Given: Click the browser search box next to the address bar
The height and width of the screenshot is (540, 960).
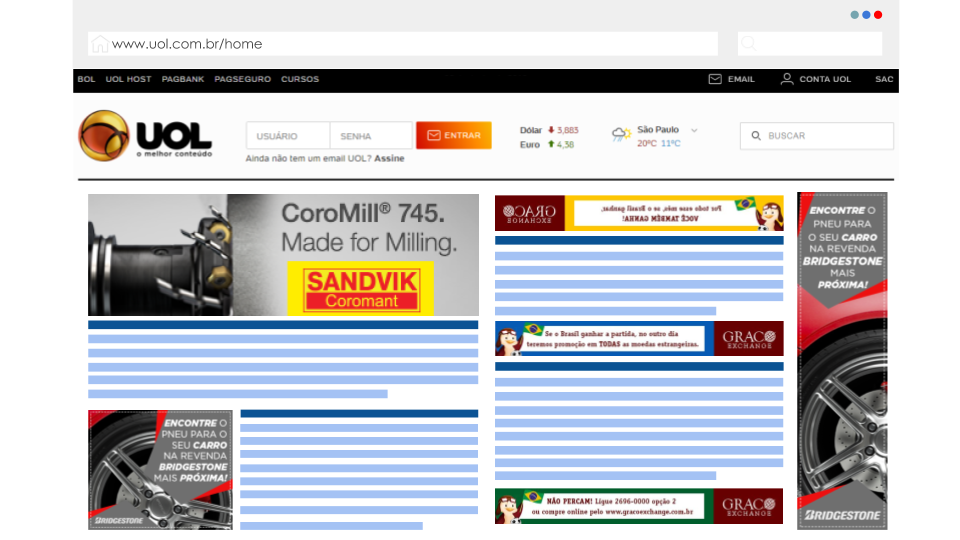Looking at the screenshot, I should click(809, 43).
